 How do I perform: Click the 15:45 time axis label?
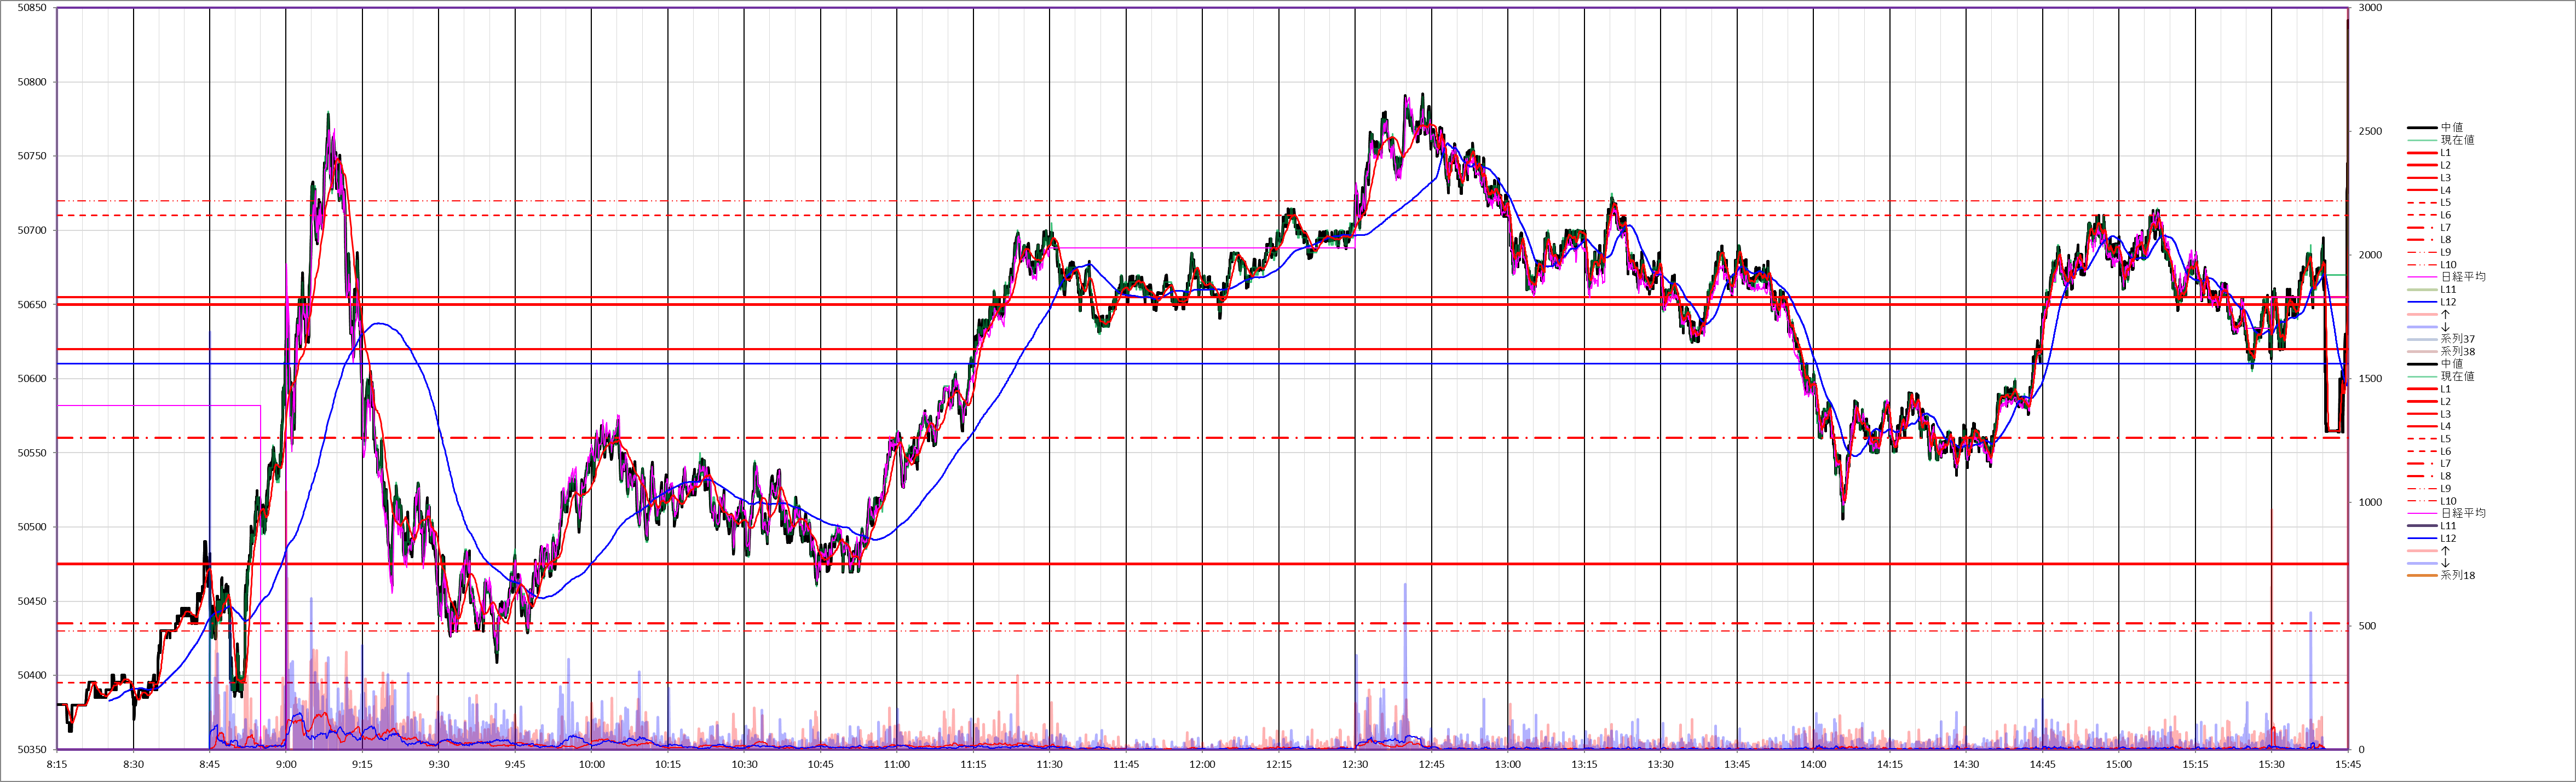point(2347,765)
